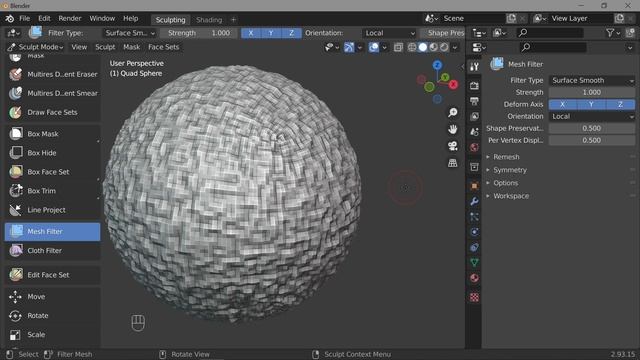Toggle Z deform axis in header
The image size is (640, 360).
pos(291,33)
